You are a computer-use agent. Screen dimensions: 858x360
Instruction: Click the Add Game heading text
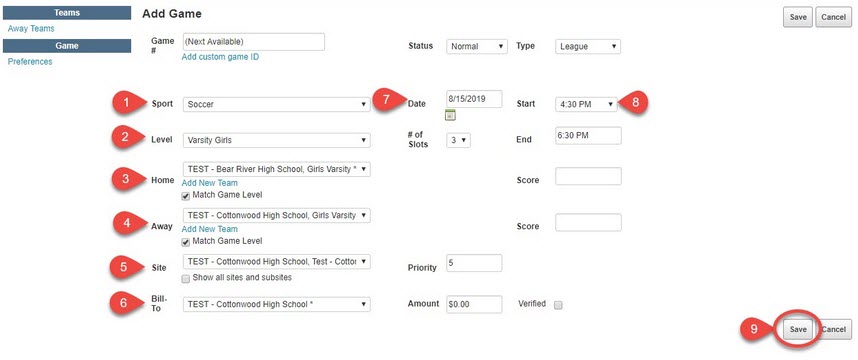click(172, 14)
